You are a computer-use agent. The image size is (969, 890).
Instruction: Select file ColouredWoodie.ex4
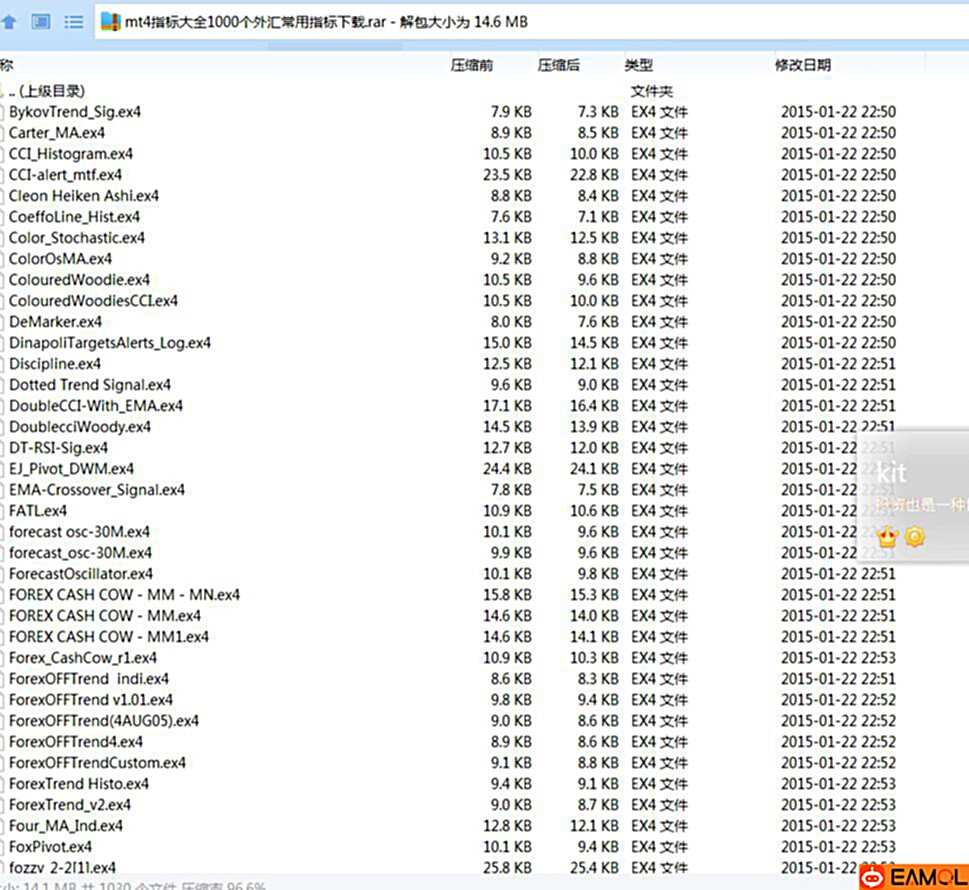(79, 280)
